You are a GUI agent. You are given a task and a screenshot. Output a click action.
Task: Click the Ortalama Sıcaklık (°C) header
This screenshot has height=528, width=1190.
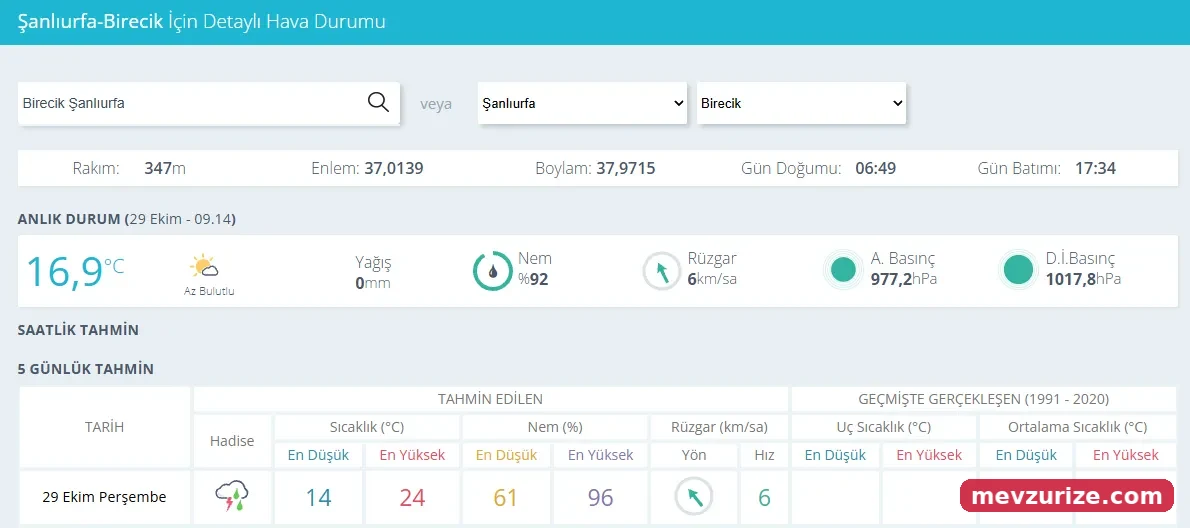(1078, 427)
